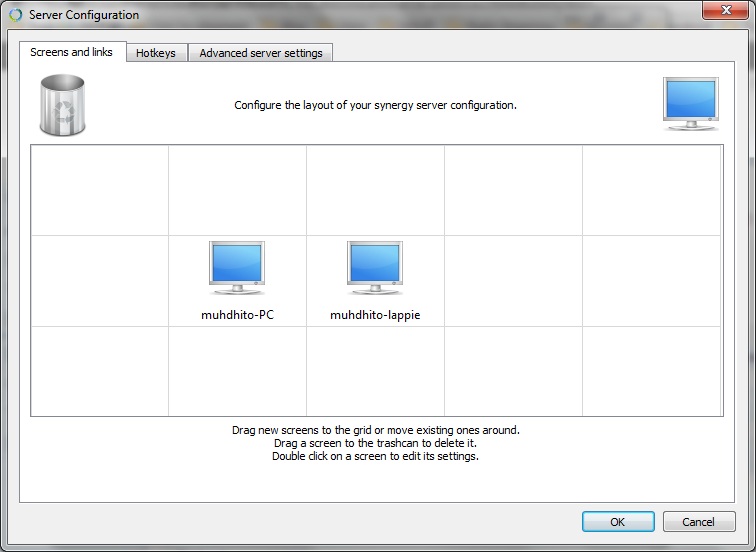The image size is (756, 552).
Task: Pick the top-right corner grid cell
Action: click(x=651, y=190)
